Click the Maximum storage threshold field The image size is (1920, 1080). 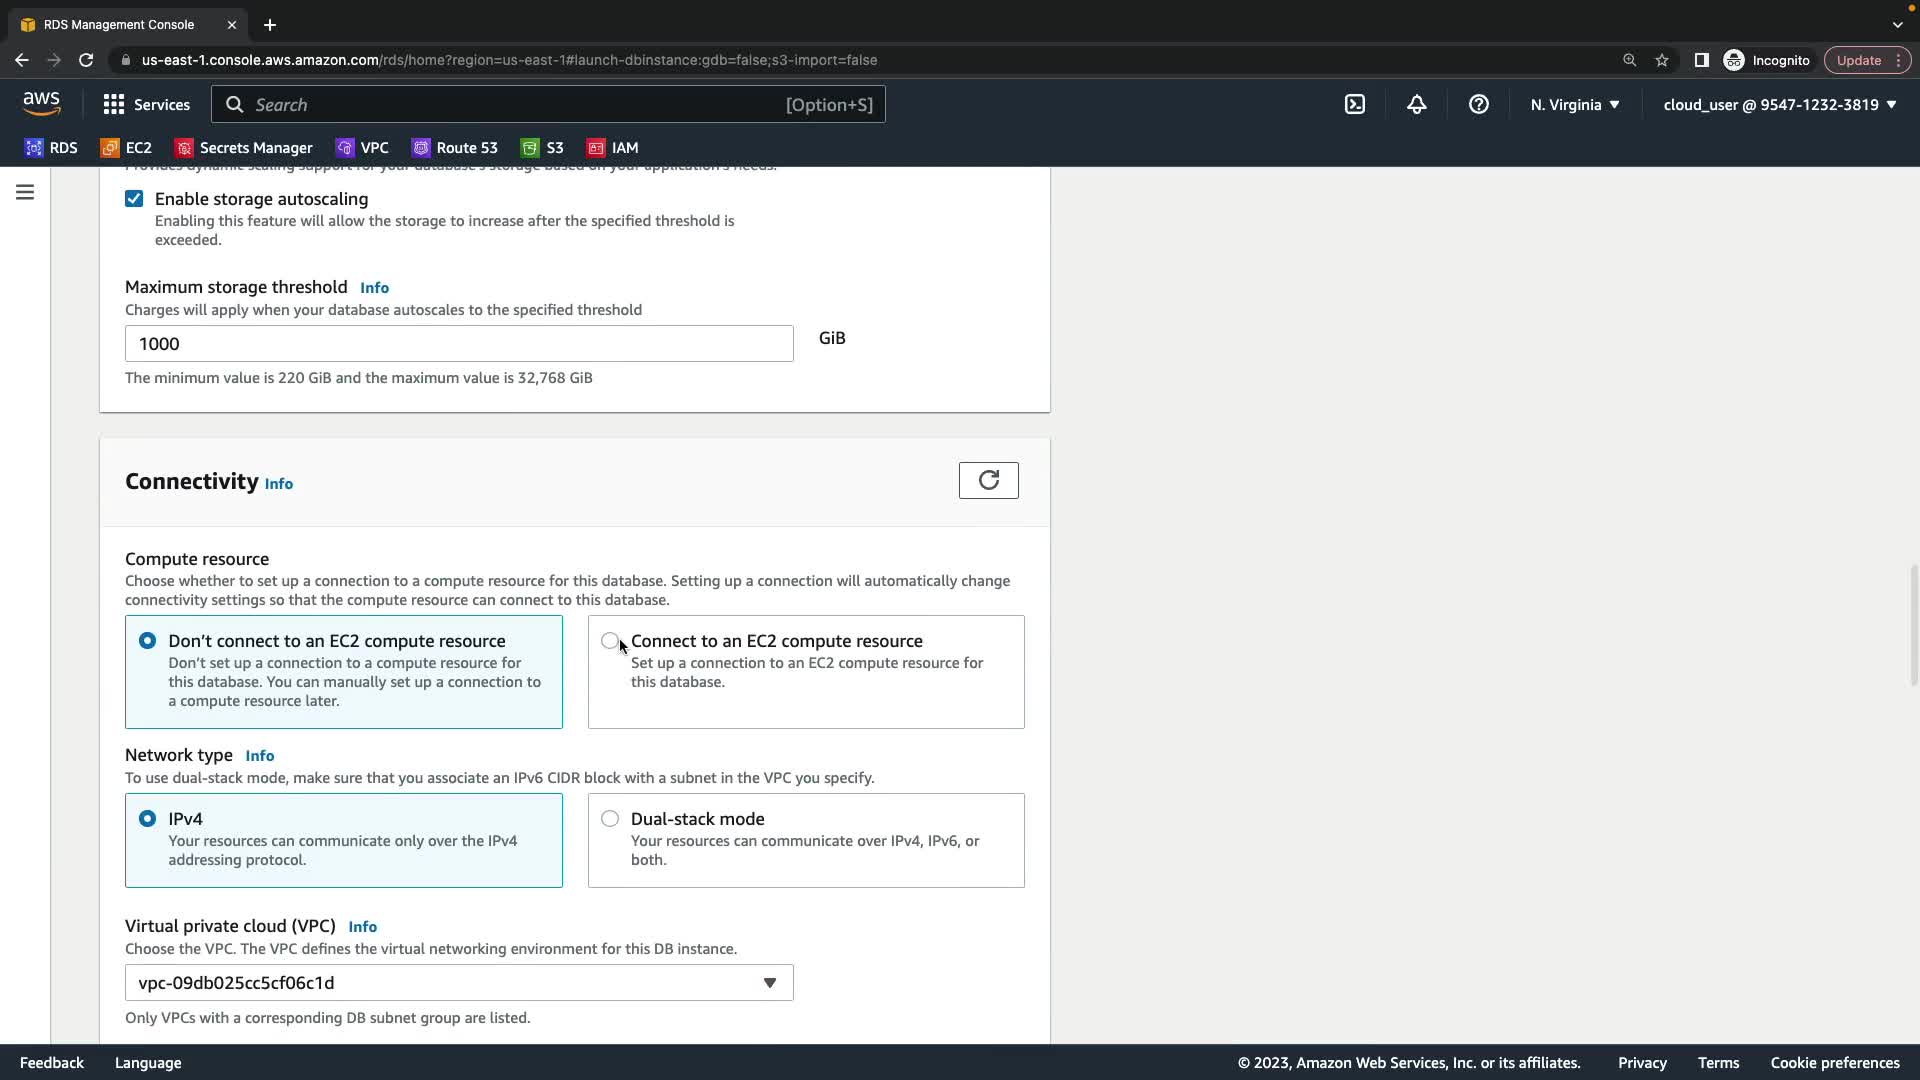tap(459, 344)
